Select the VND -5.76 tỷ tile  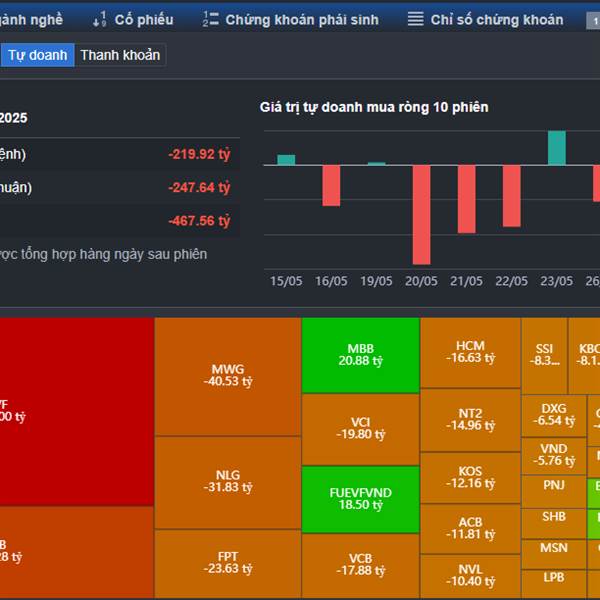tap(554, 456)
